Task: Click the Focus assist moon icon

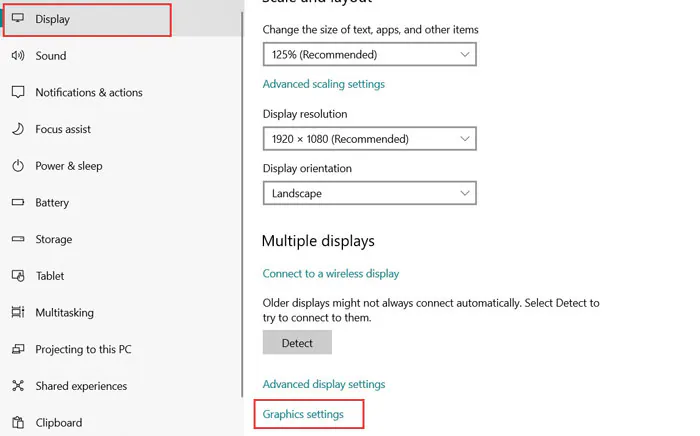Action: [18, 129]
